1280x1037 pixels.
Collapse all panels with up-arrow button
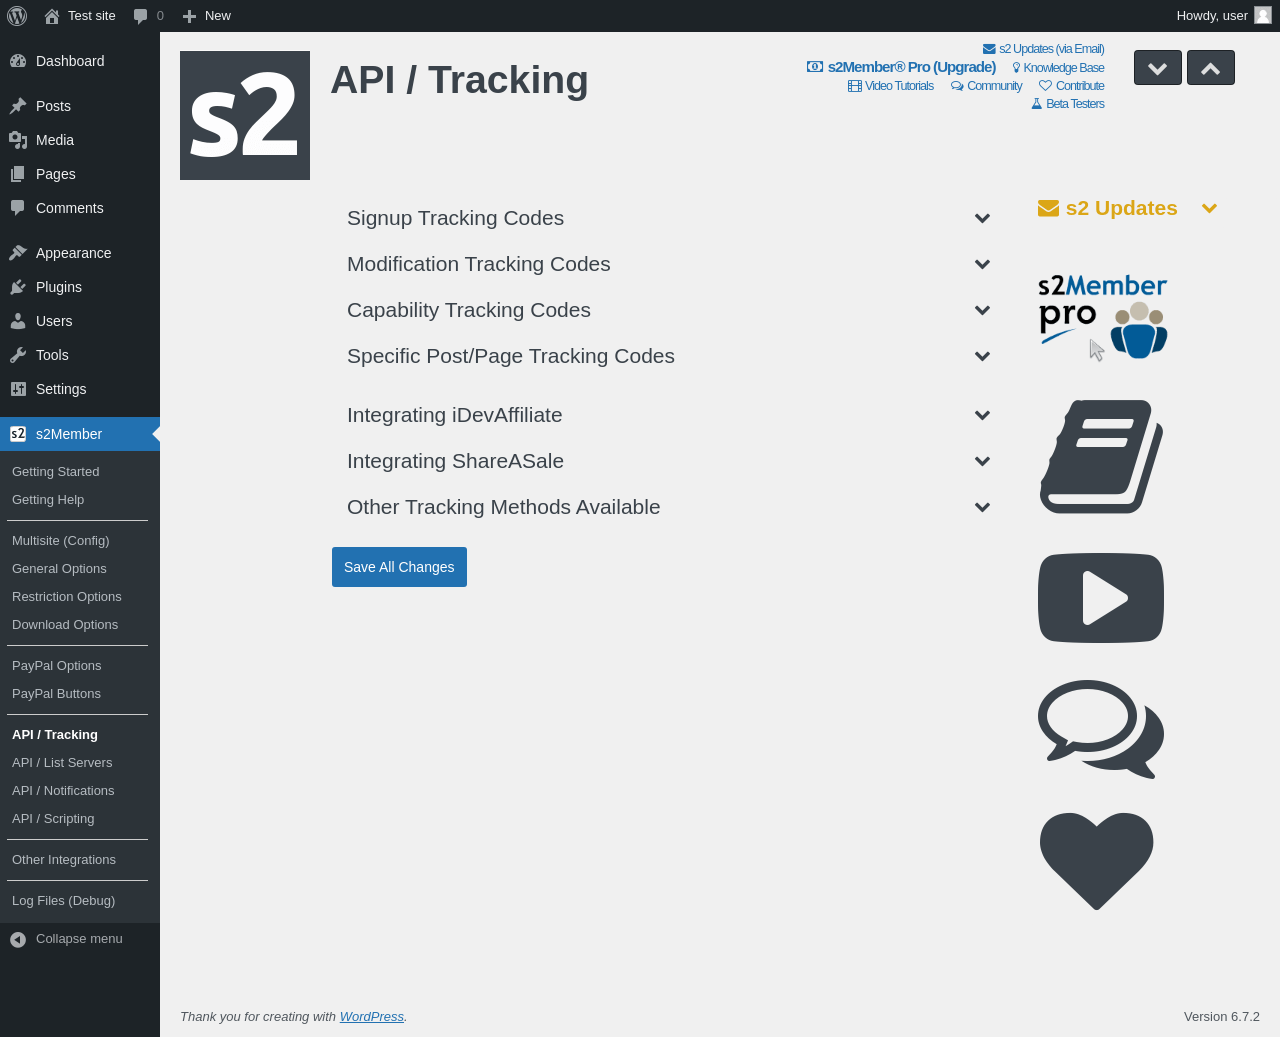(1211, 68)
